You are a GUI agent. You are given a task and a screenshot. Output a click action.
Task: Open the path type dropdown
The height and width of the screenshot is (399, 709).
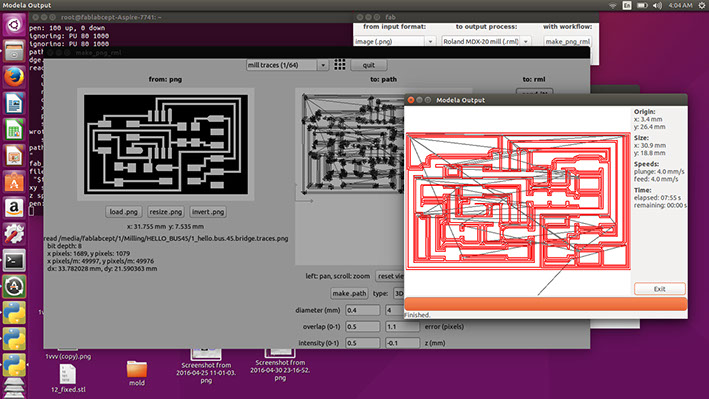coord(398,293)
